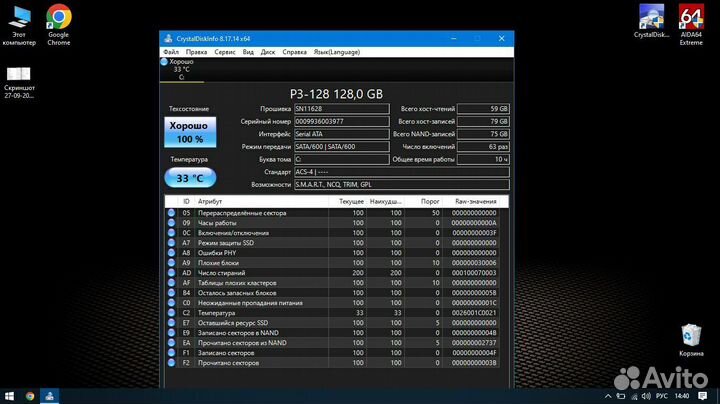Click status icon of Число стираний row
The height and width of the screenshot is (404, 720).
pyautogui.click(x=171, y=273)
